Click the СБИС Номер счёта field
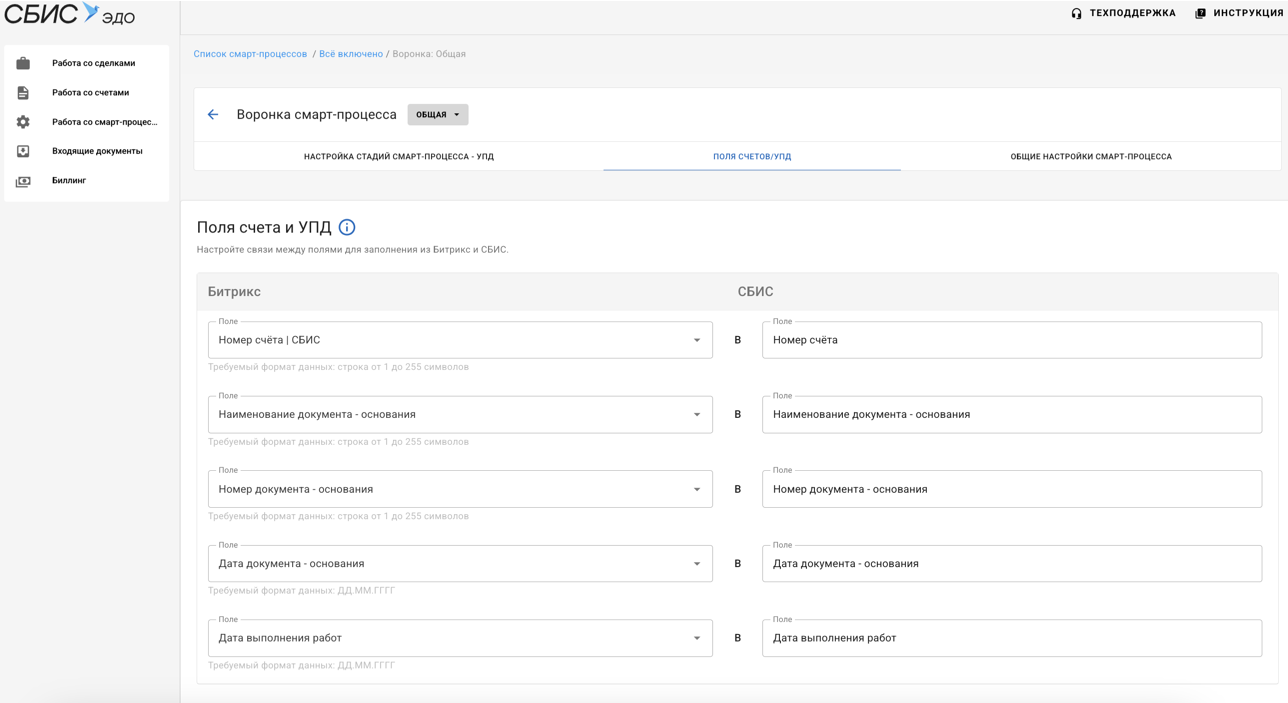The width and height of the screenshot is (1288, 703). (1011, 340)
